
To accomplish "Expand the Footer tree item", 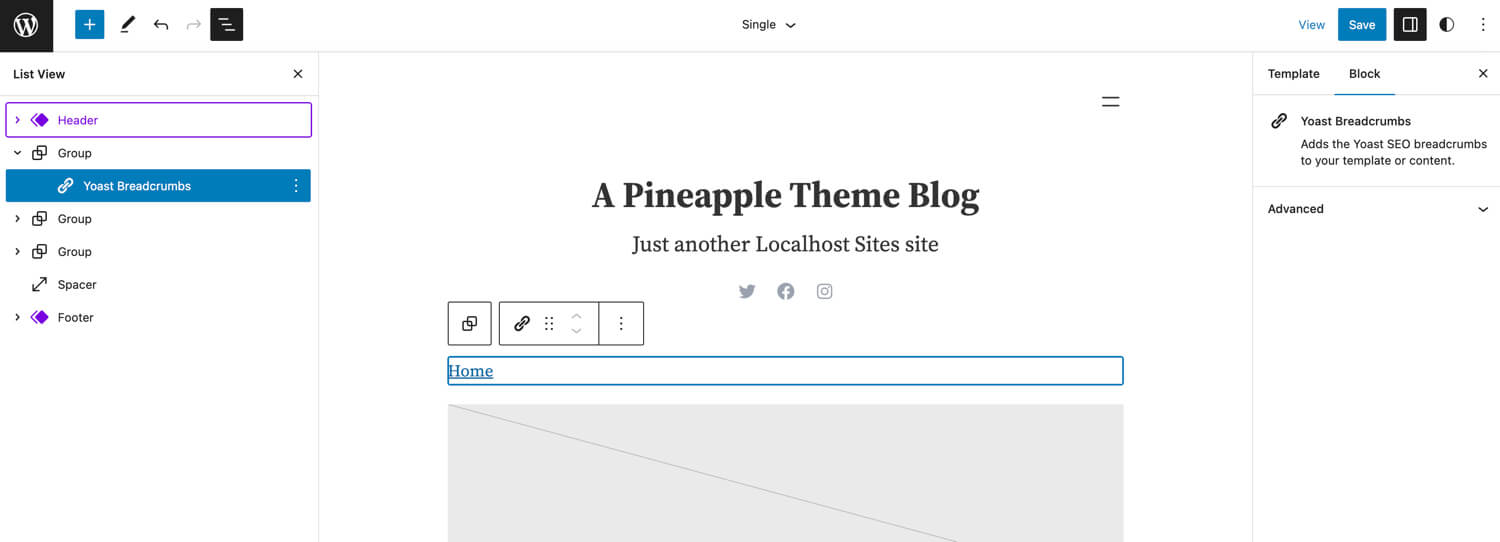I will (17, 318).
